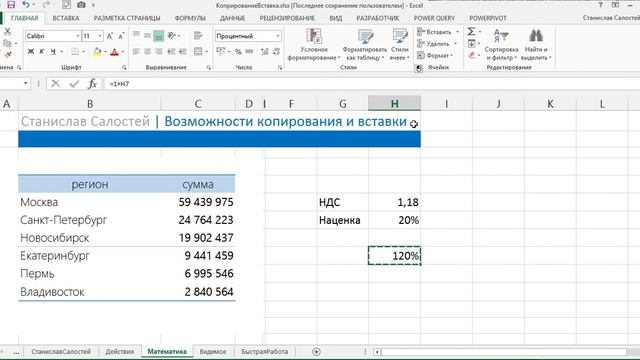The height and width of the screenshot is (360, 640).
Task: Increase decimal places
Action: point(264,52)
